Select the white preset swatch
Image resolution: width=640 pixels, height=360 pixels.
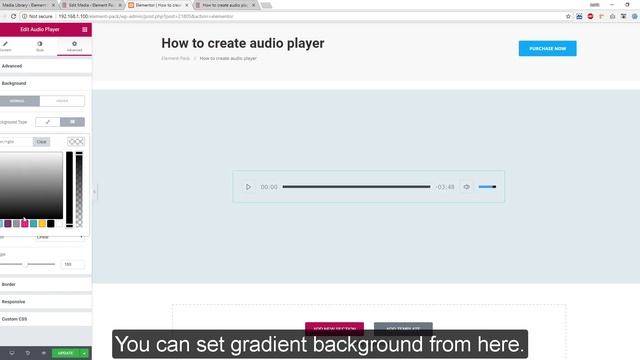(x=59, y=223)
